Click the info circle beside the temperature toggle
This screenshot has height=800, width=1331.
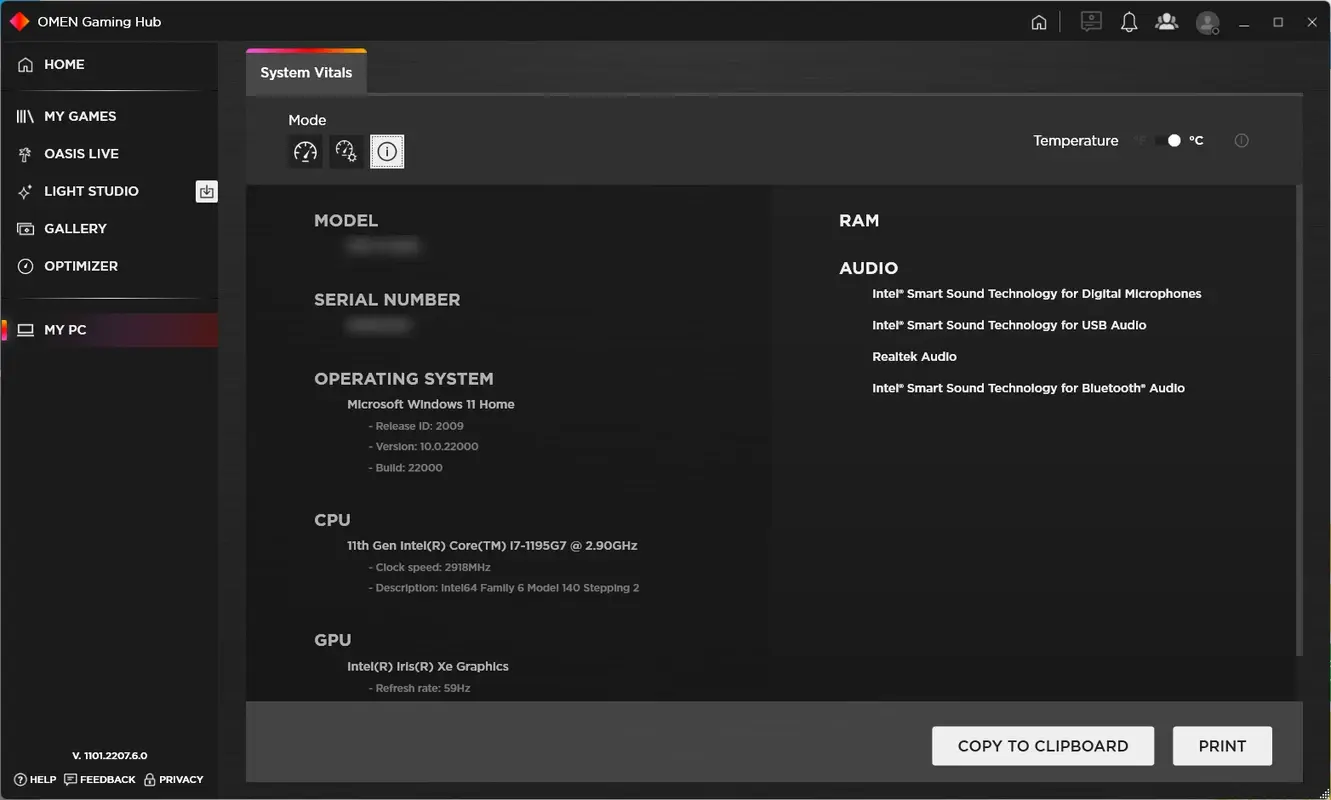1241,140
